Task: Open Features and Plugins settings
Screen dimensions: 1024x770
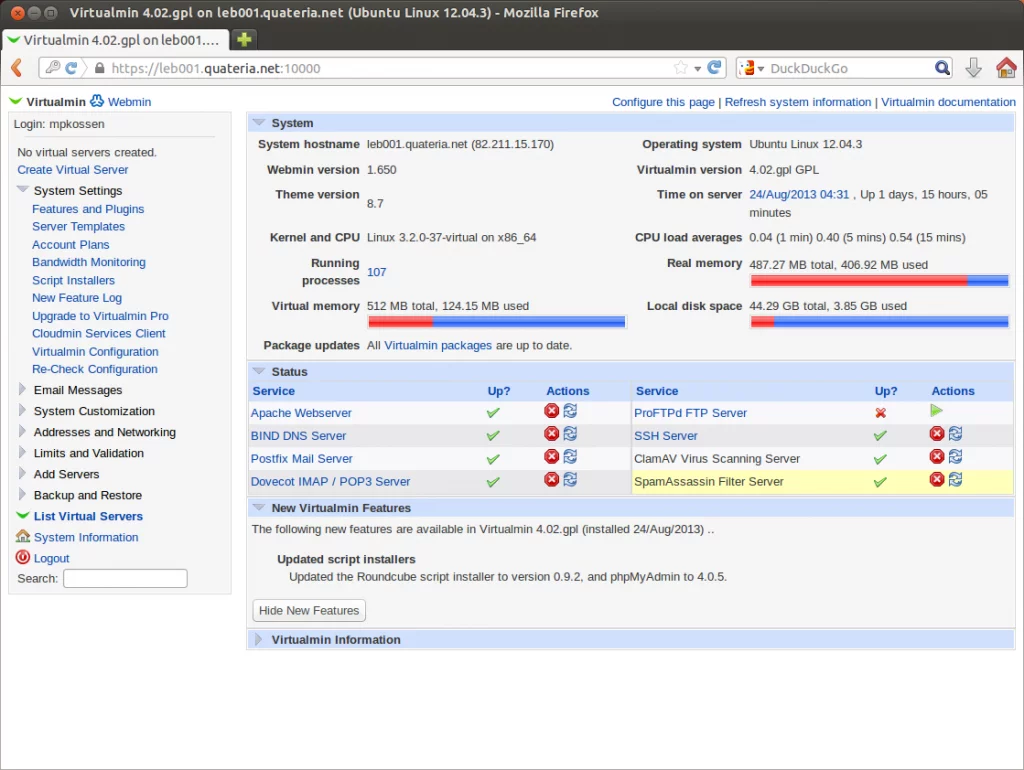Action: pyautogui.click(x=88, y=209)
